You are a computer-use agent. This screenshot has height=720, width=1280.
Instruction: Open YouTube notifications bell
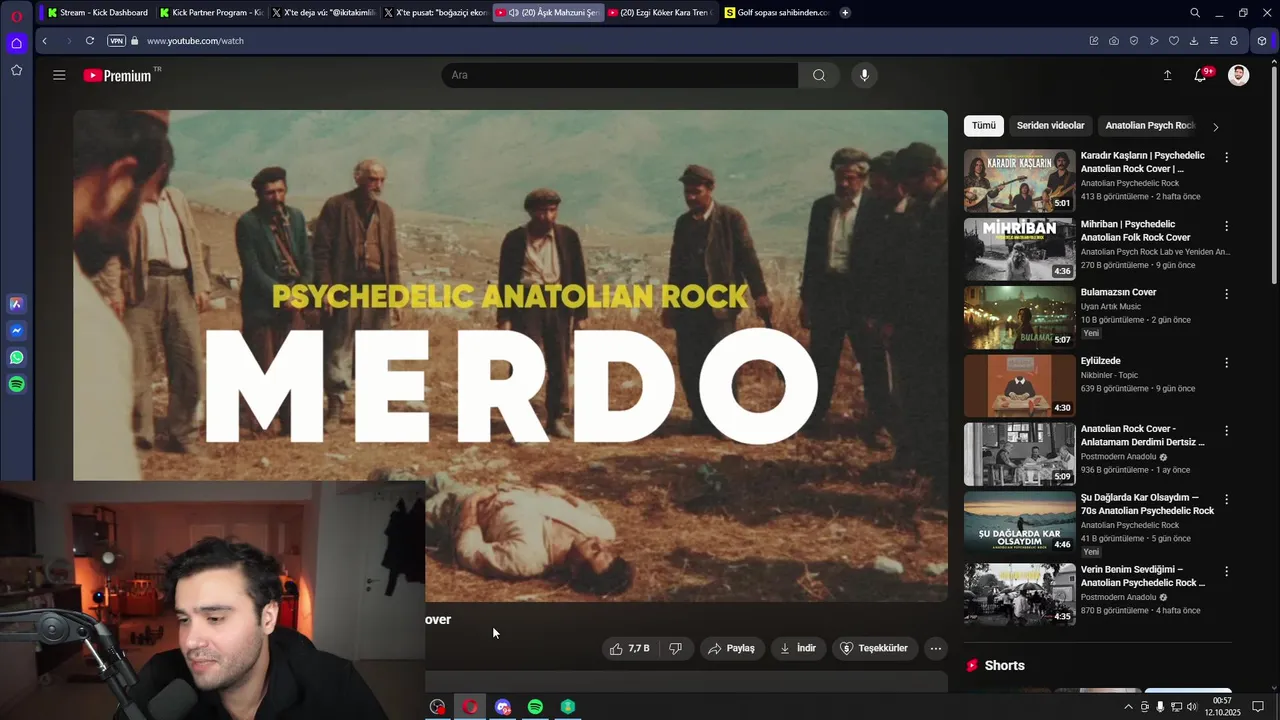pos(1201,75)
